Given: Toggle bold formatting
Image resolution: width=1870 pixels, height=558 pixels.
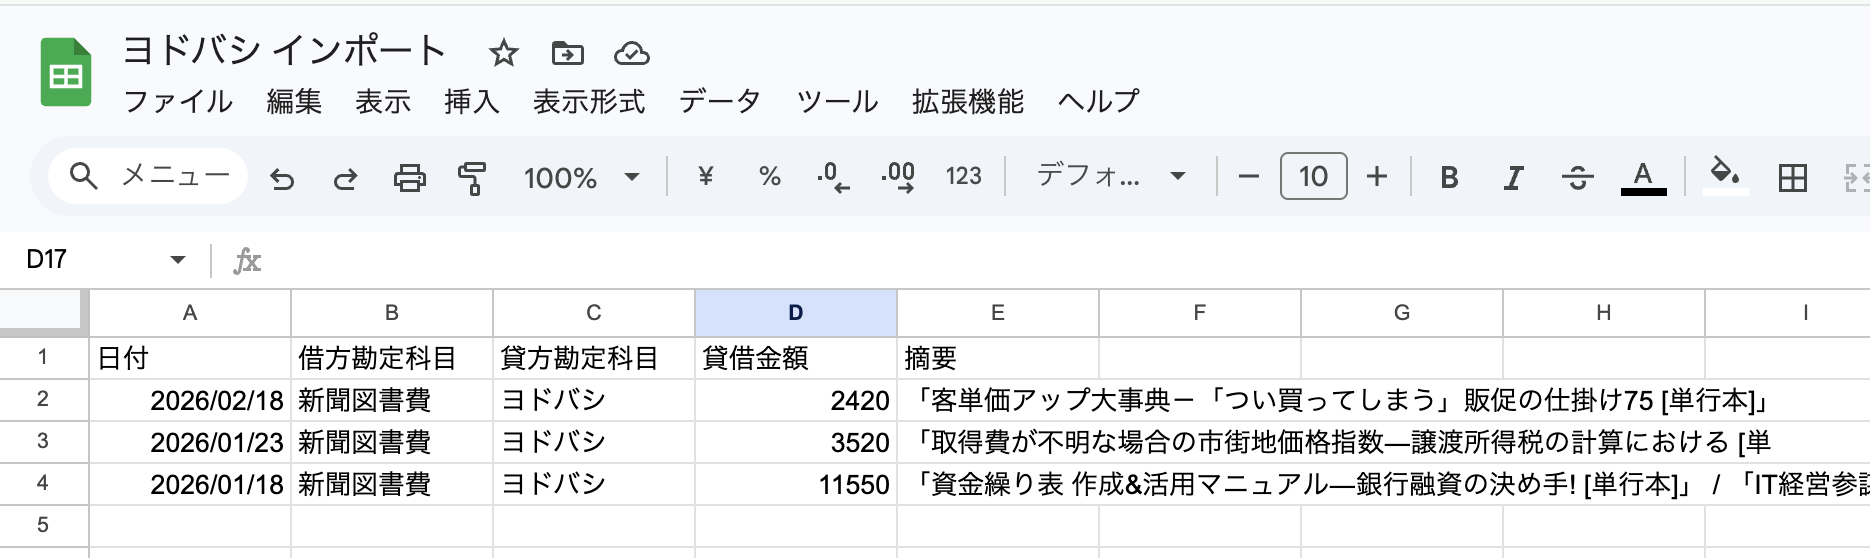Looking at the screenshot, I should tap(1449, 178).
